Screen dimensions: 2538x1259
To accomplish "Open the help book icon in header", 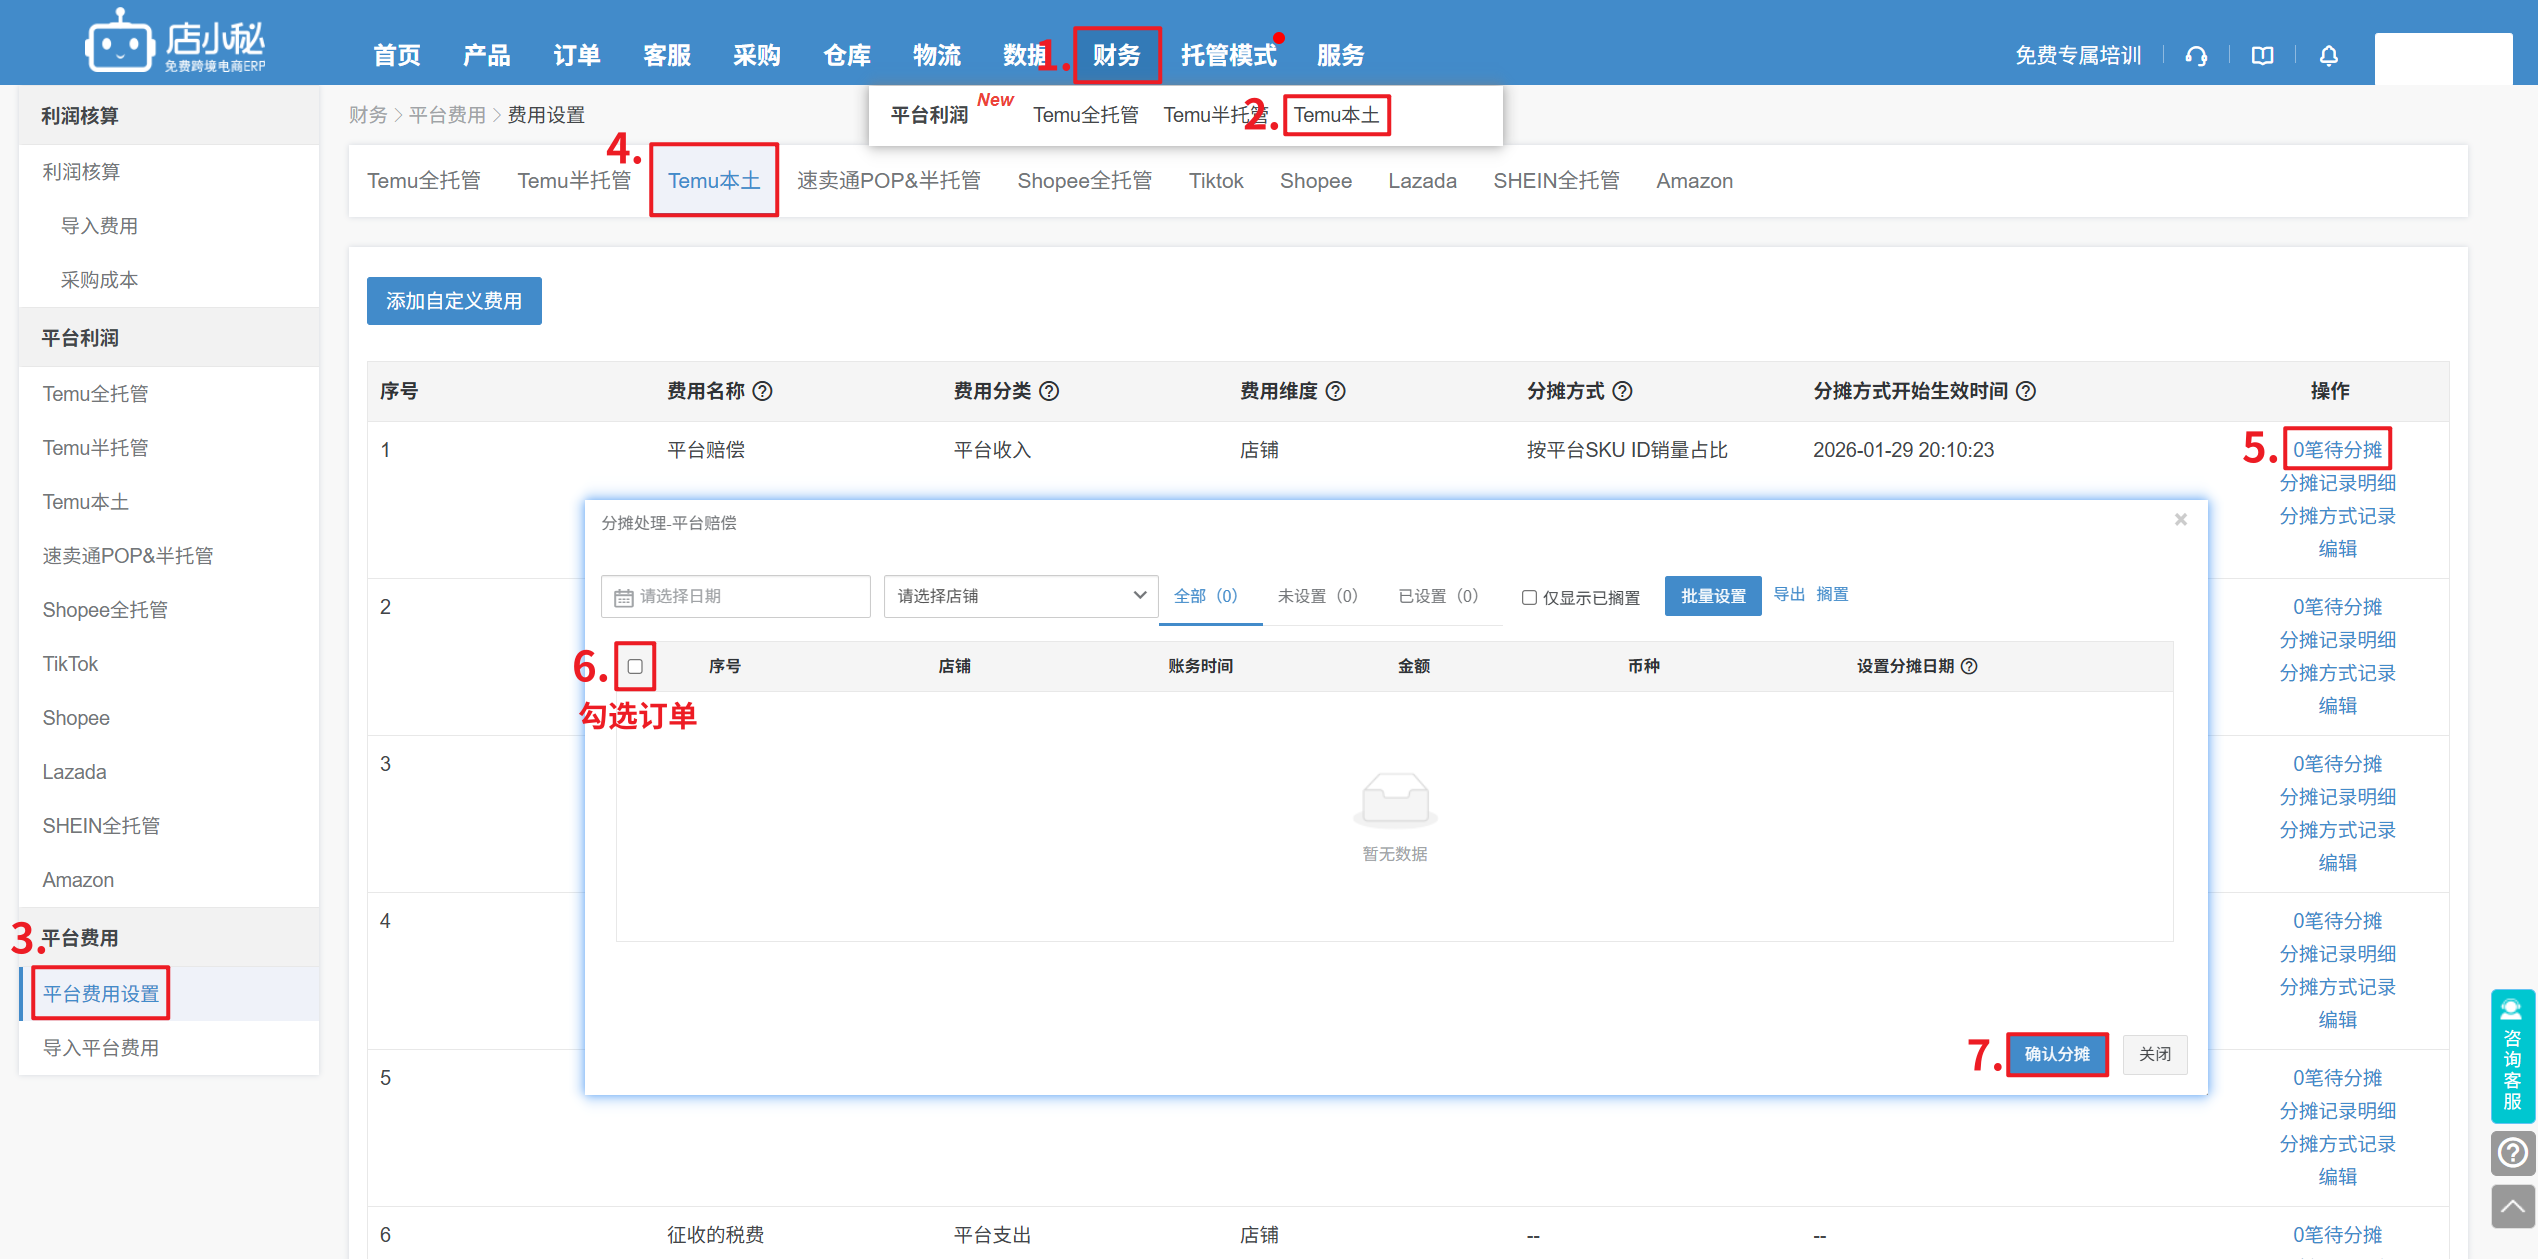I will 2262,56.
